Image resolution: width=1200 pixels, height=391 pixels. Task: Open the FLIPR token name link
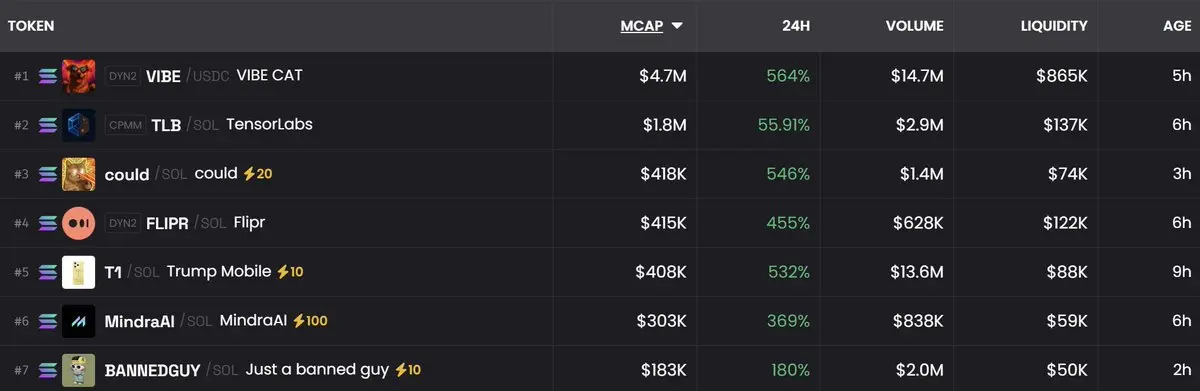click(x=167, y=223)
